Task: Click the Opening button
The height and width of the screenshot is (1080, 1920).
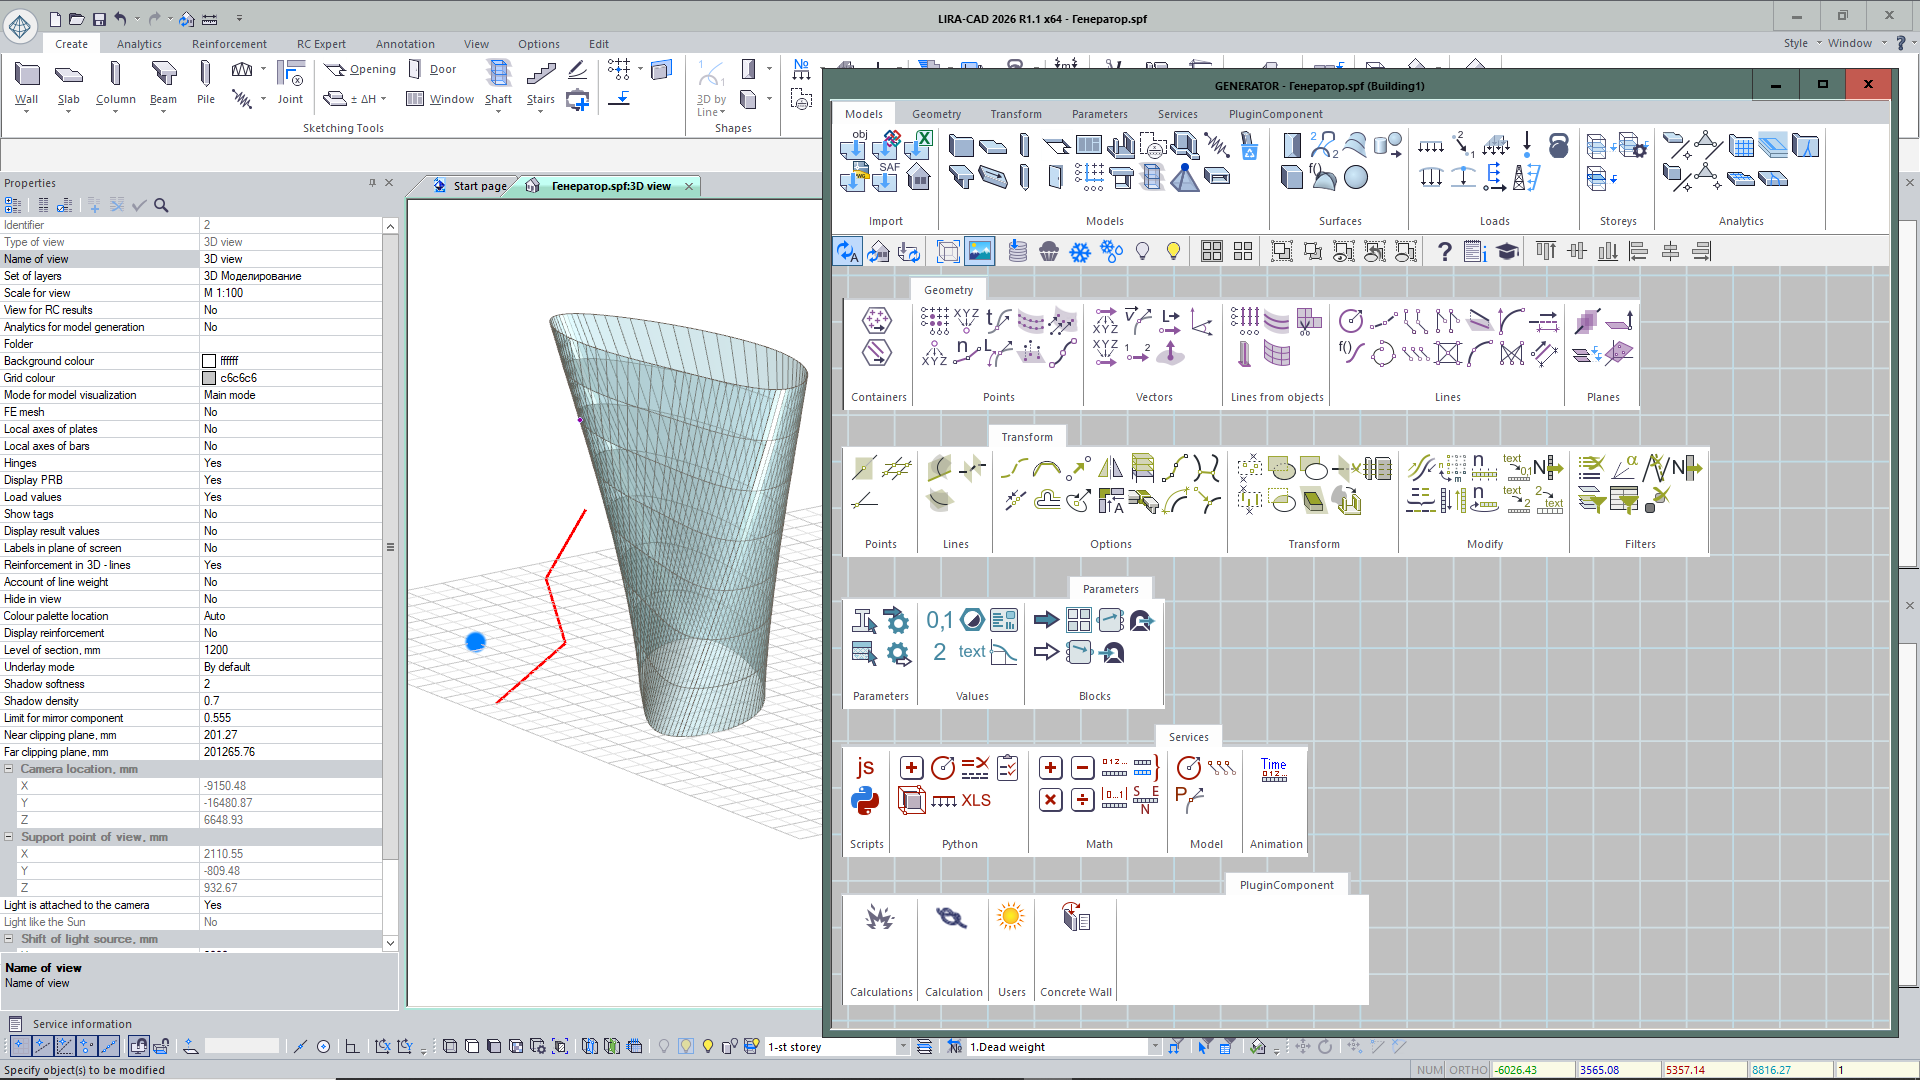Action: (x=361, y=69)
